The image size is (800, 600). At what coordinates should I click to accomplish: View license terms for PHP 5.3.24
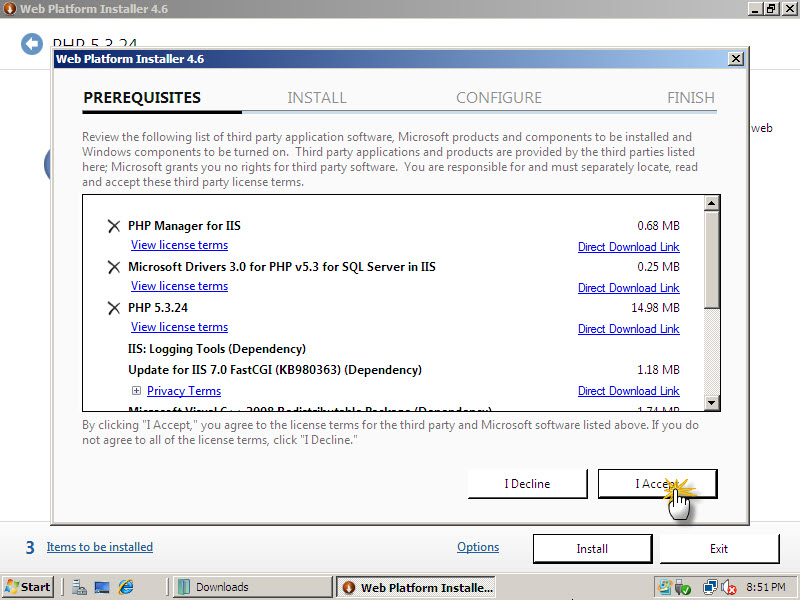(179, 327)
